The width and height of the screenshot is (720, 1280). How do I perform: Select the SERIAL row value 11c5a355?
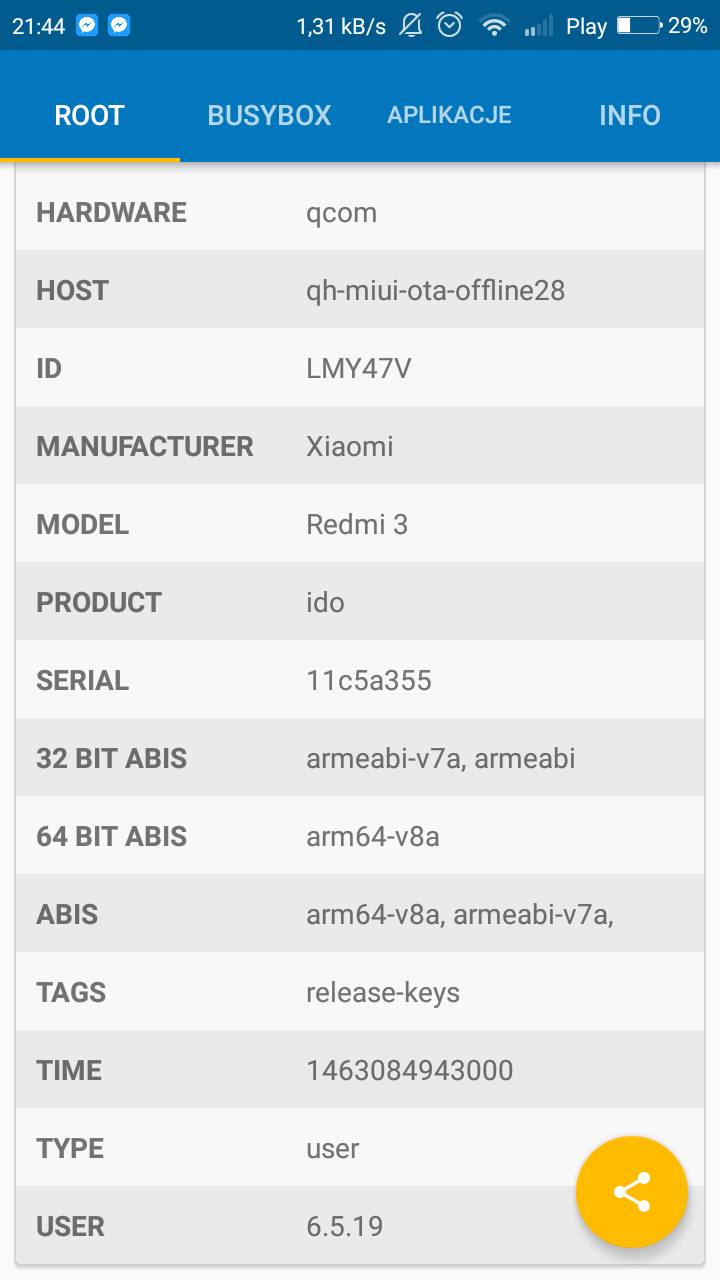[x=369, y=681]
